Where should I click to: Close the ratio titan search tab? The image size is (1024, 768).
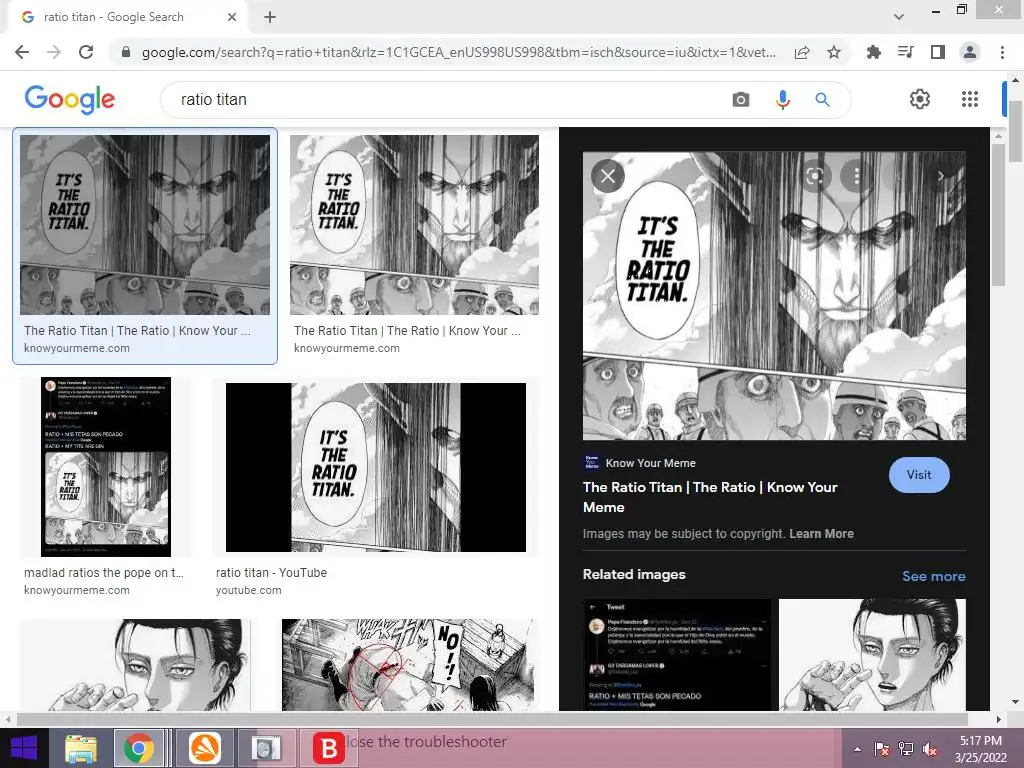(x=232, y=18)
